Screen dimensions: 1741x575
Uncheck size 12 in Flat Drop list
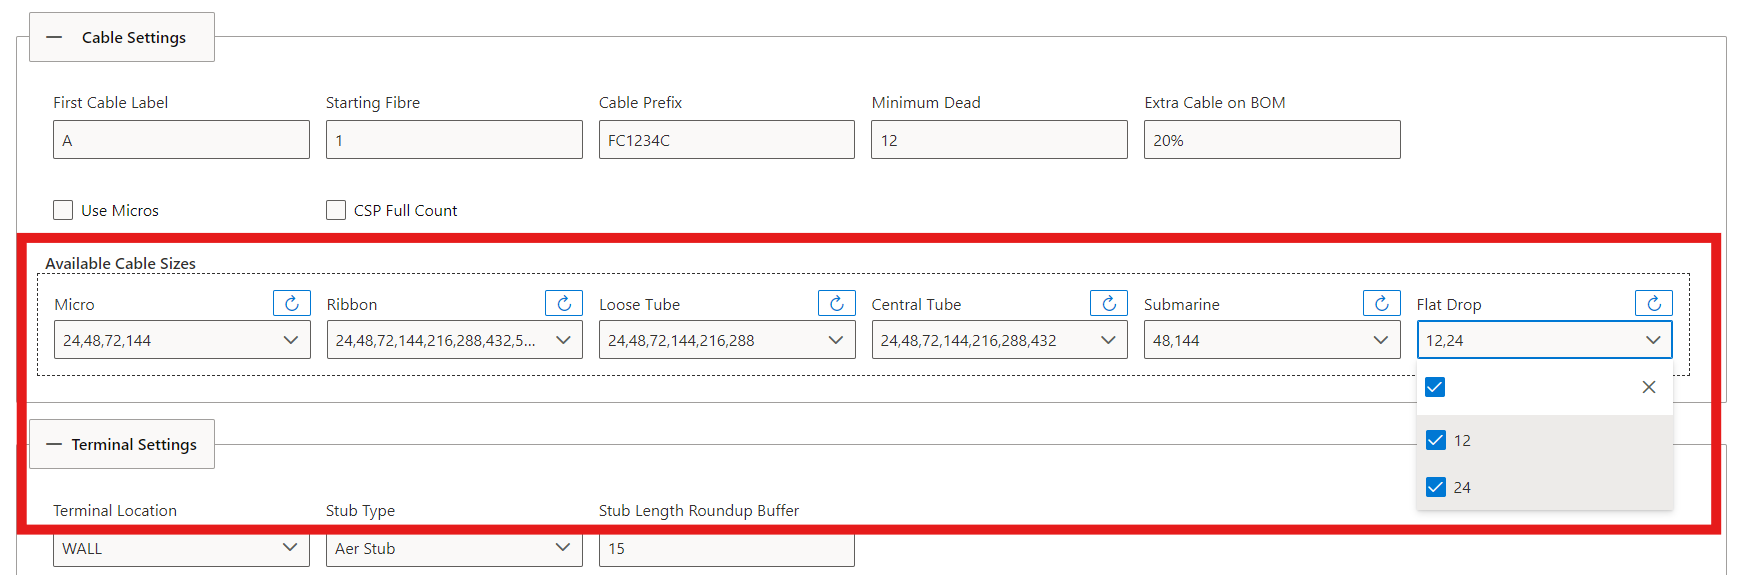pos(1435,440)
